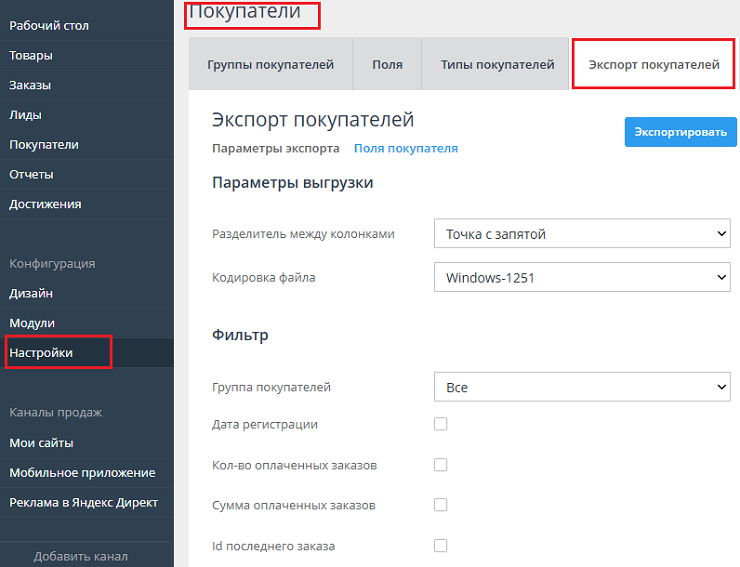Screen dimensions: 740x567
Task: Select the Параметры экспорта sub-tab
Action: pos(275,148)
